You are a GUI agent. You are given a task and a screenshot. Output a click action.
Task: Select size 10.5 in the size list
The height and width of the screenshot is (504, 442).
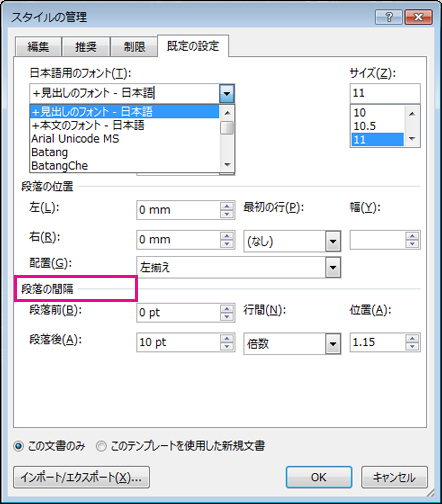point(377,126)
